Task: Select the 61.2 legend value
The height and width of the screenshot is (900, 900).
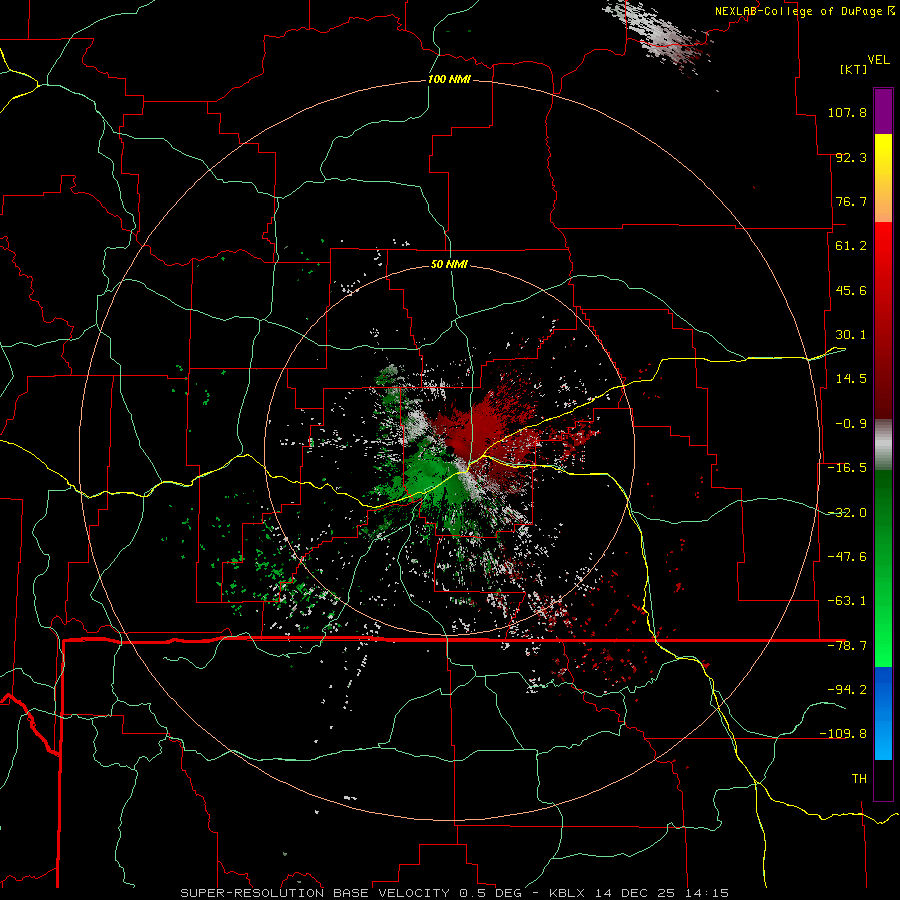Action: [851, 246]
